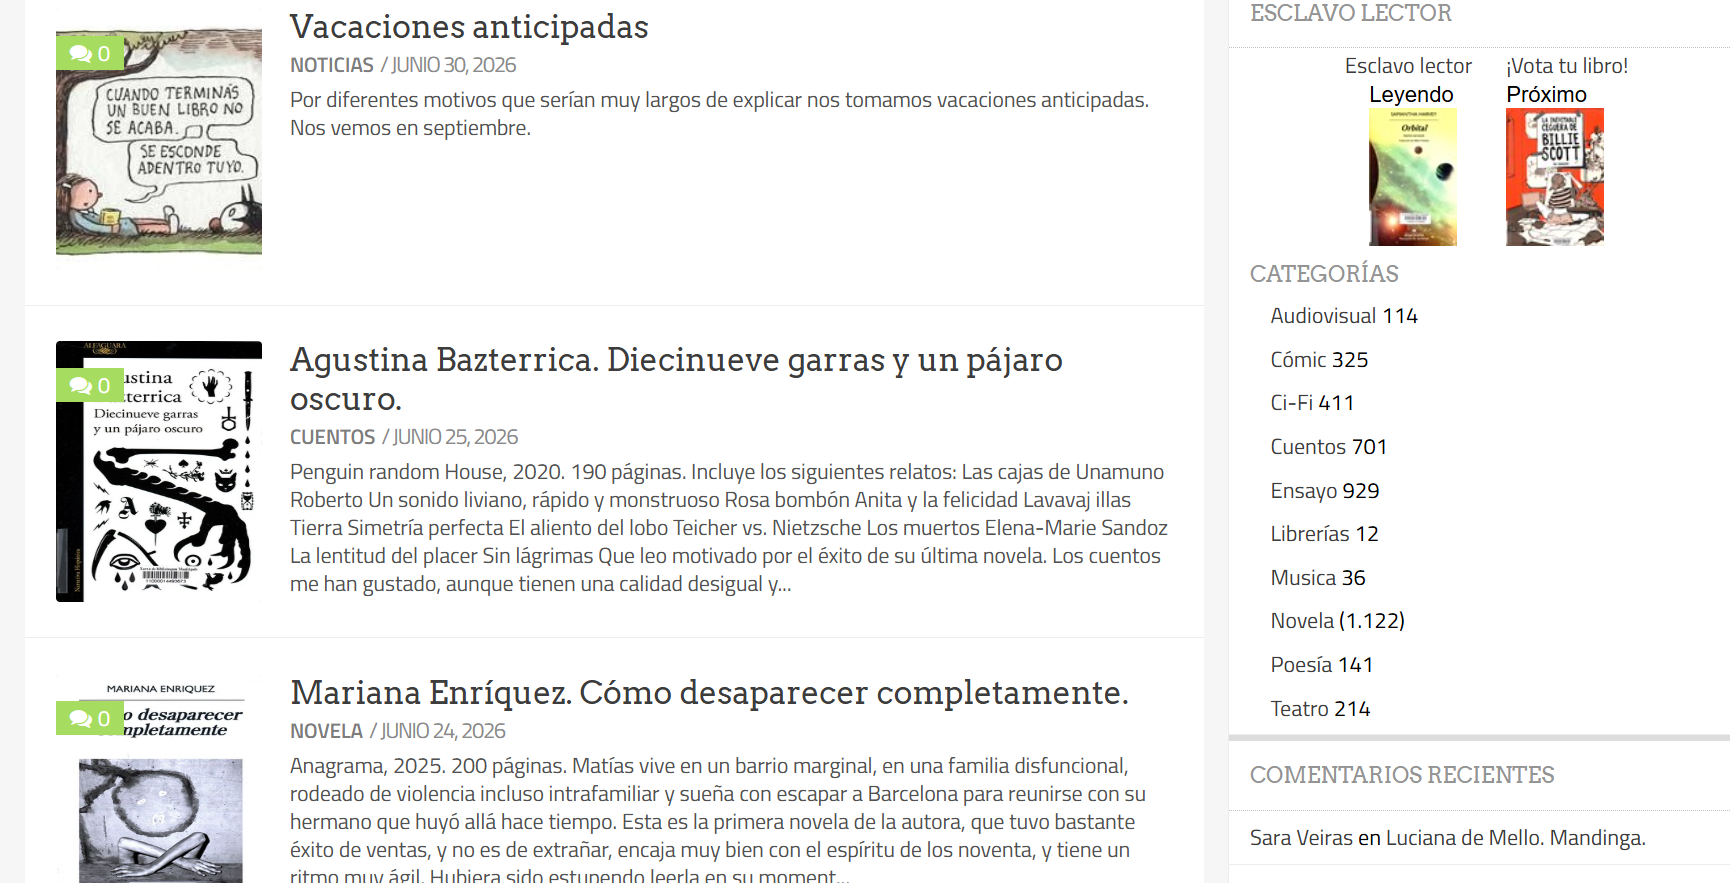1730x883 pixels.
Task: Open the 0 comments badge on Vacaciones anticipadas
Action: [x=90, y=53]
